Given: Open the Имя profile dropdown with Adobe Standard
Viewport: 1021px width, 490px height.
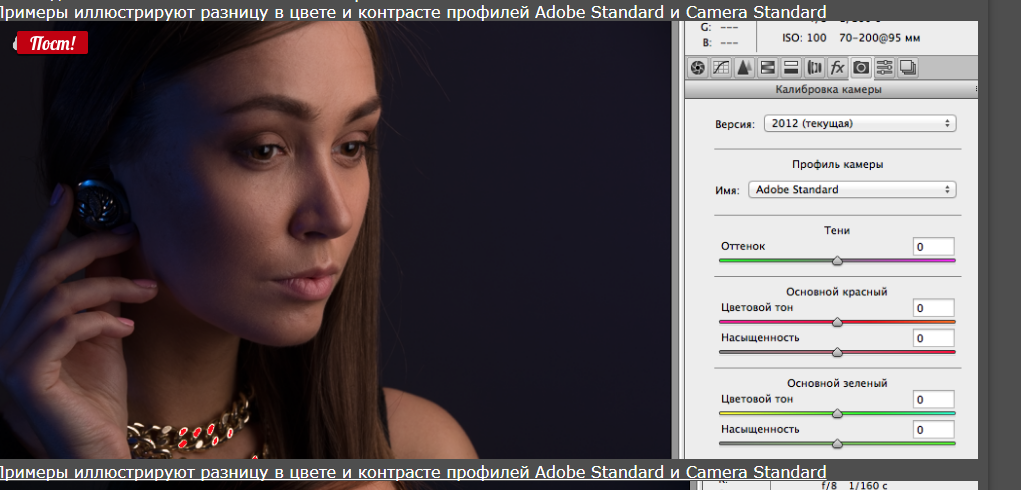Looking at the screenshot, I should point(851,189).
